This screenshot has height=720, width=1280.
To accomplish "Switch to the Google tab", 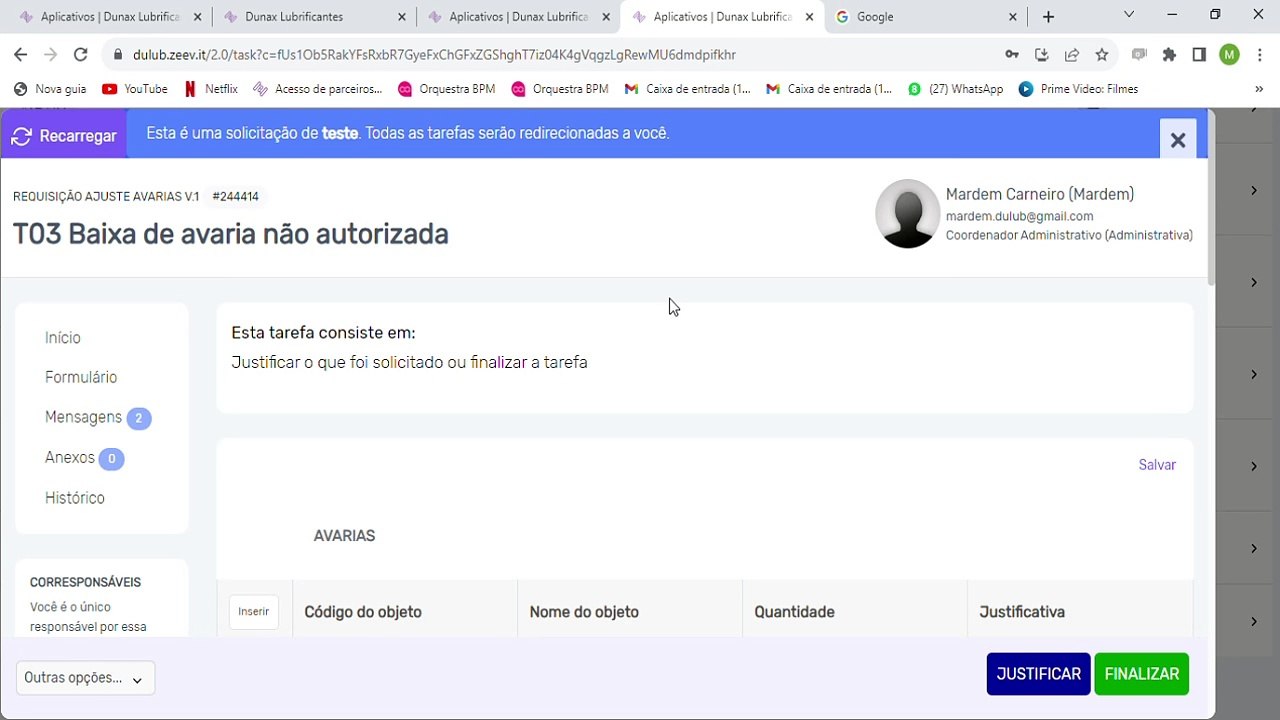I will pos(925,17).
